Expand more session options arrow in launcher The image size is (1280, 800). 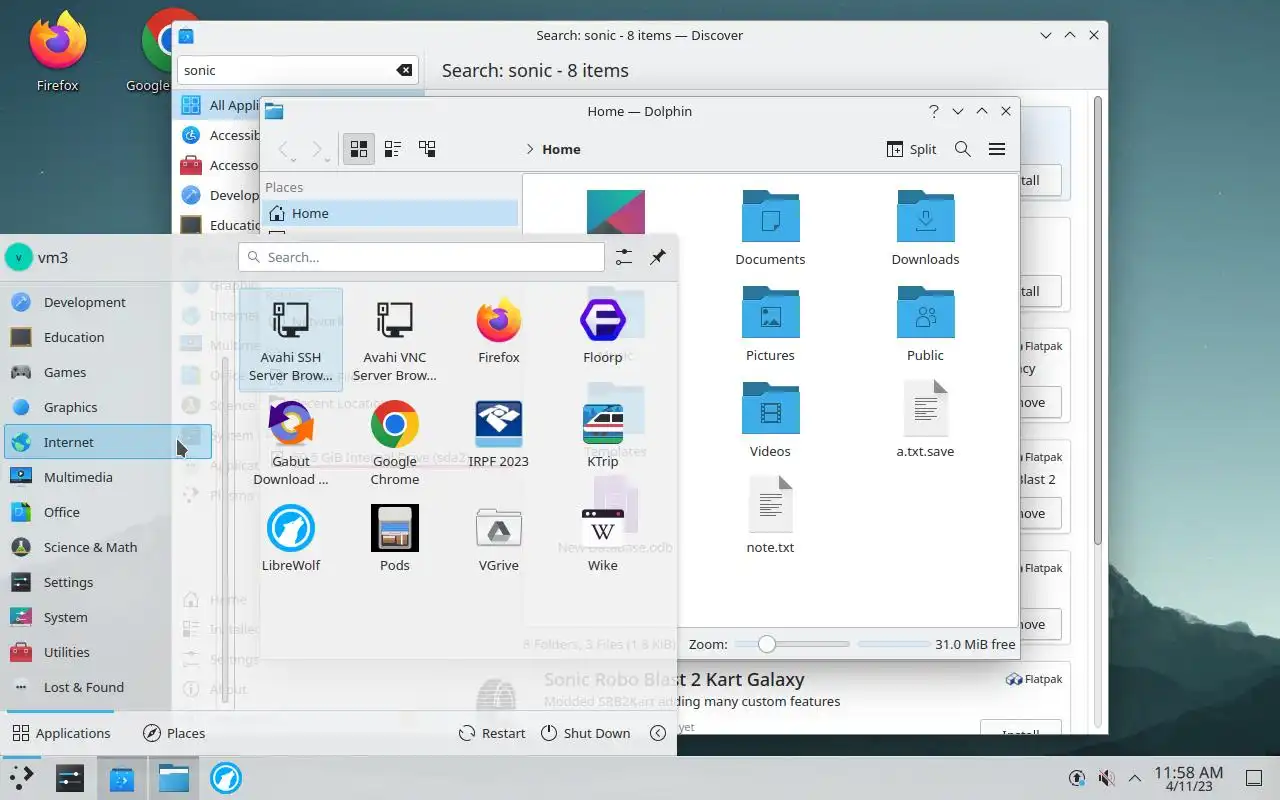pyautogui.click(x=658, y=733)
